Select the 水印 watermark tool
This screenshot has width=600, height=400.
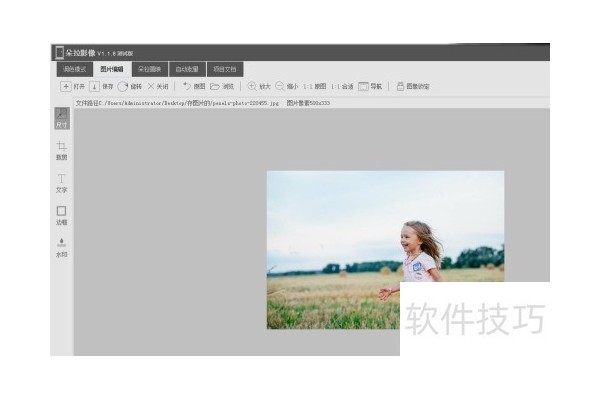(x=62, y=248)
